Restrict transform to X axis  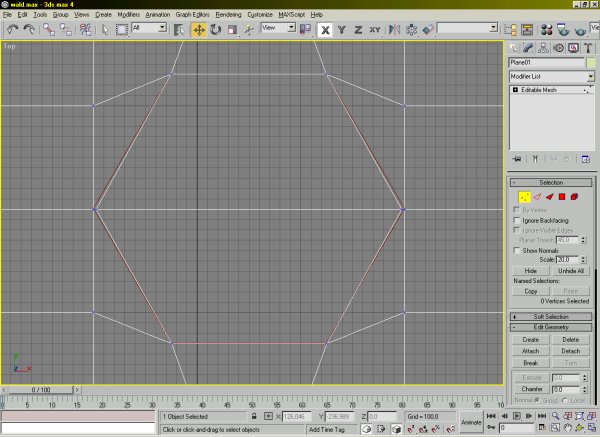[325, 30]
